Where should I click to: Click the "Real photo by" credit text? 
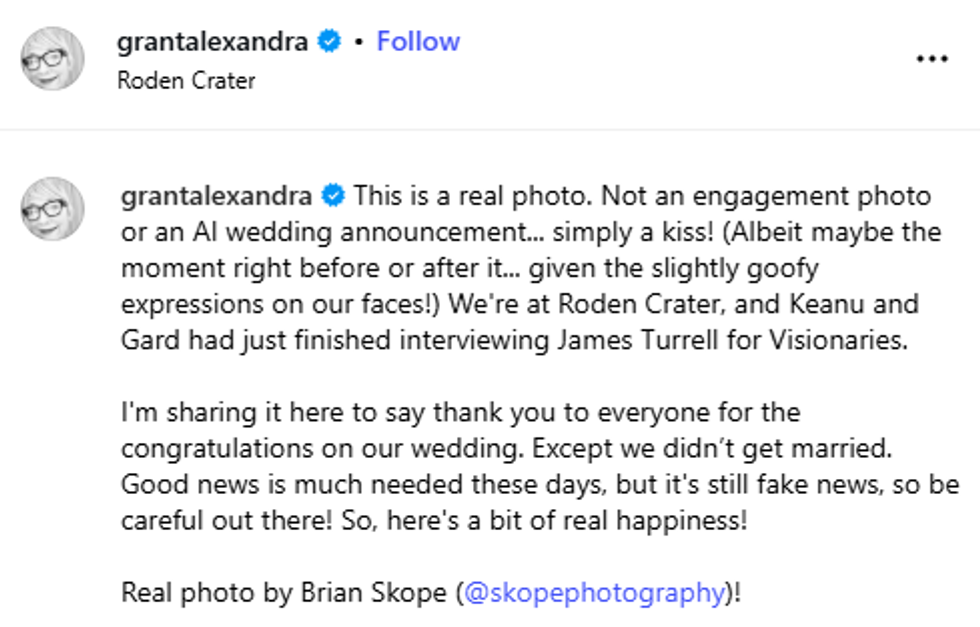coord(208,592)
